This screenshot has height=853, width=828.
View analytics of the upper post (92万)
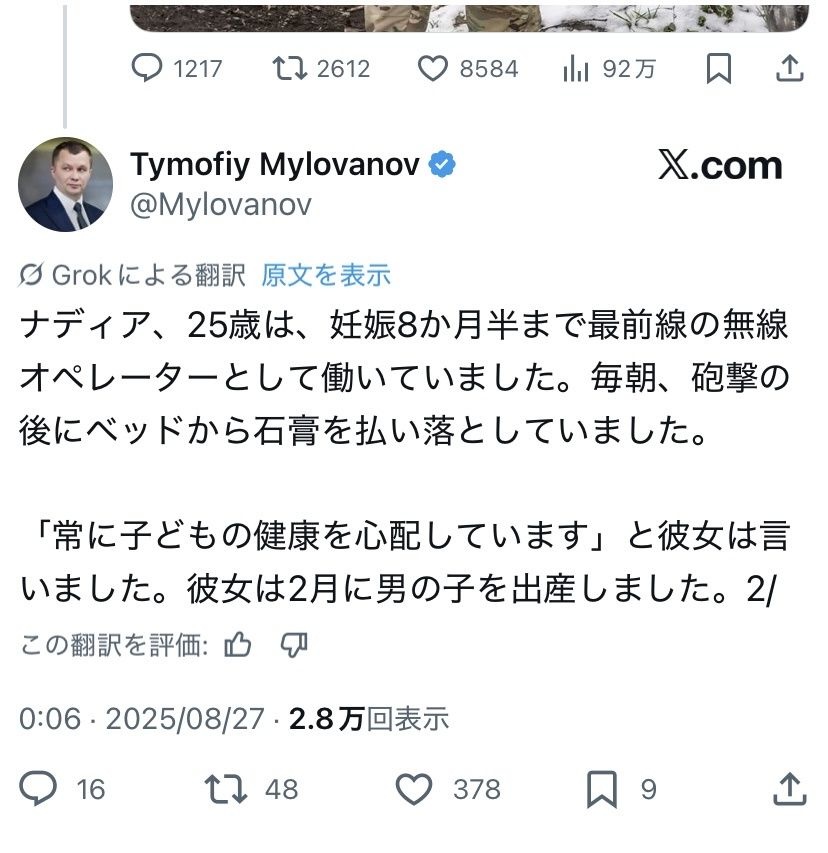(x=575, y=68)
